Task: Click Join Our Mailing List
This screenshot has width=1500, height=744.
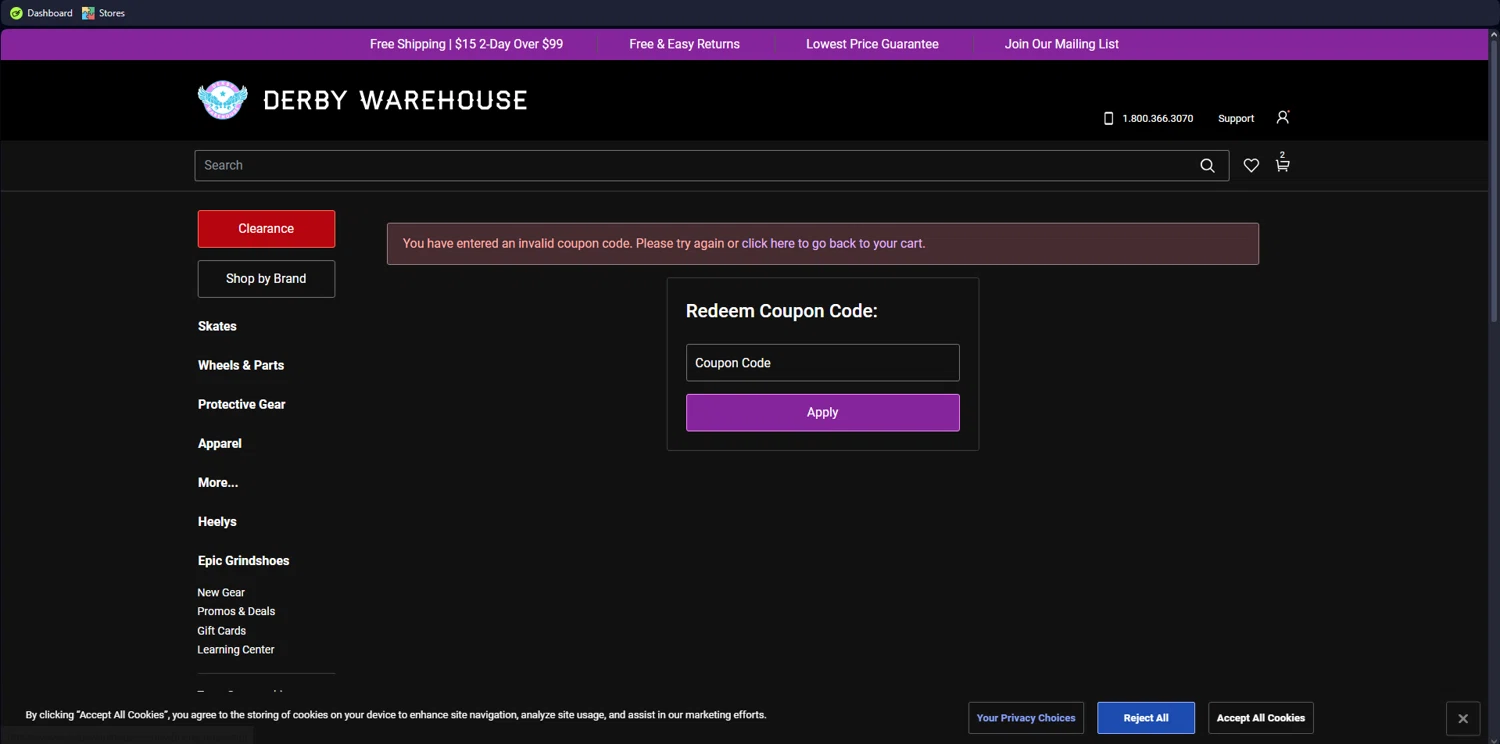Action: click(1062, 44)
